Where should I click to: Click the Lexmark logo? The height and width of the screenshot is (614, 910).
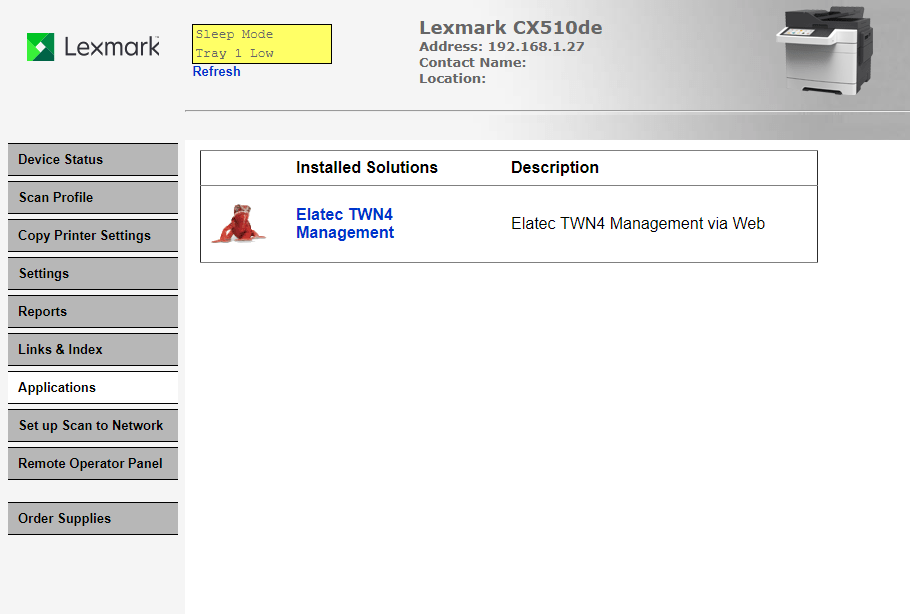pos(93,47)
